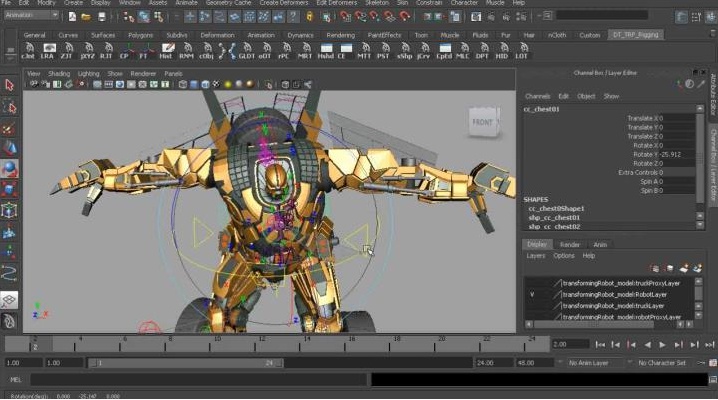Toggle snap to curves magnet icon
The height and width of the screenshot is (400, 718).
coord(360,17)
